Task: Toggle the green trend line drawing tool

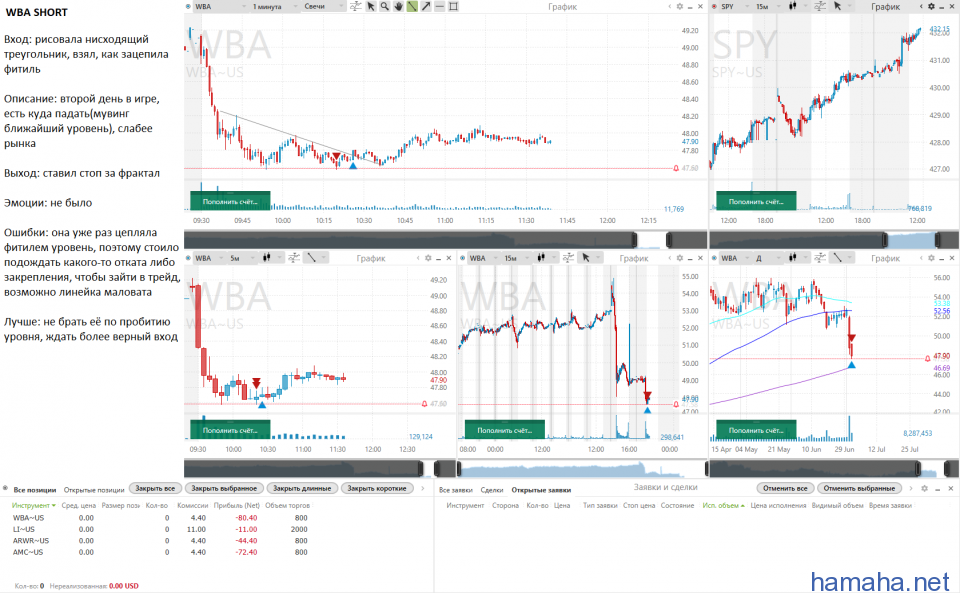Action: pos(412,6)
